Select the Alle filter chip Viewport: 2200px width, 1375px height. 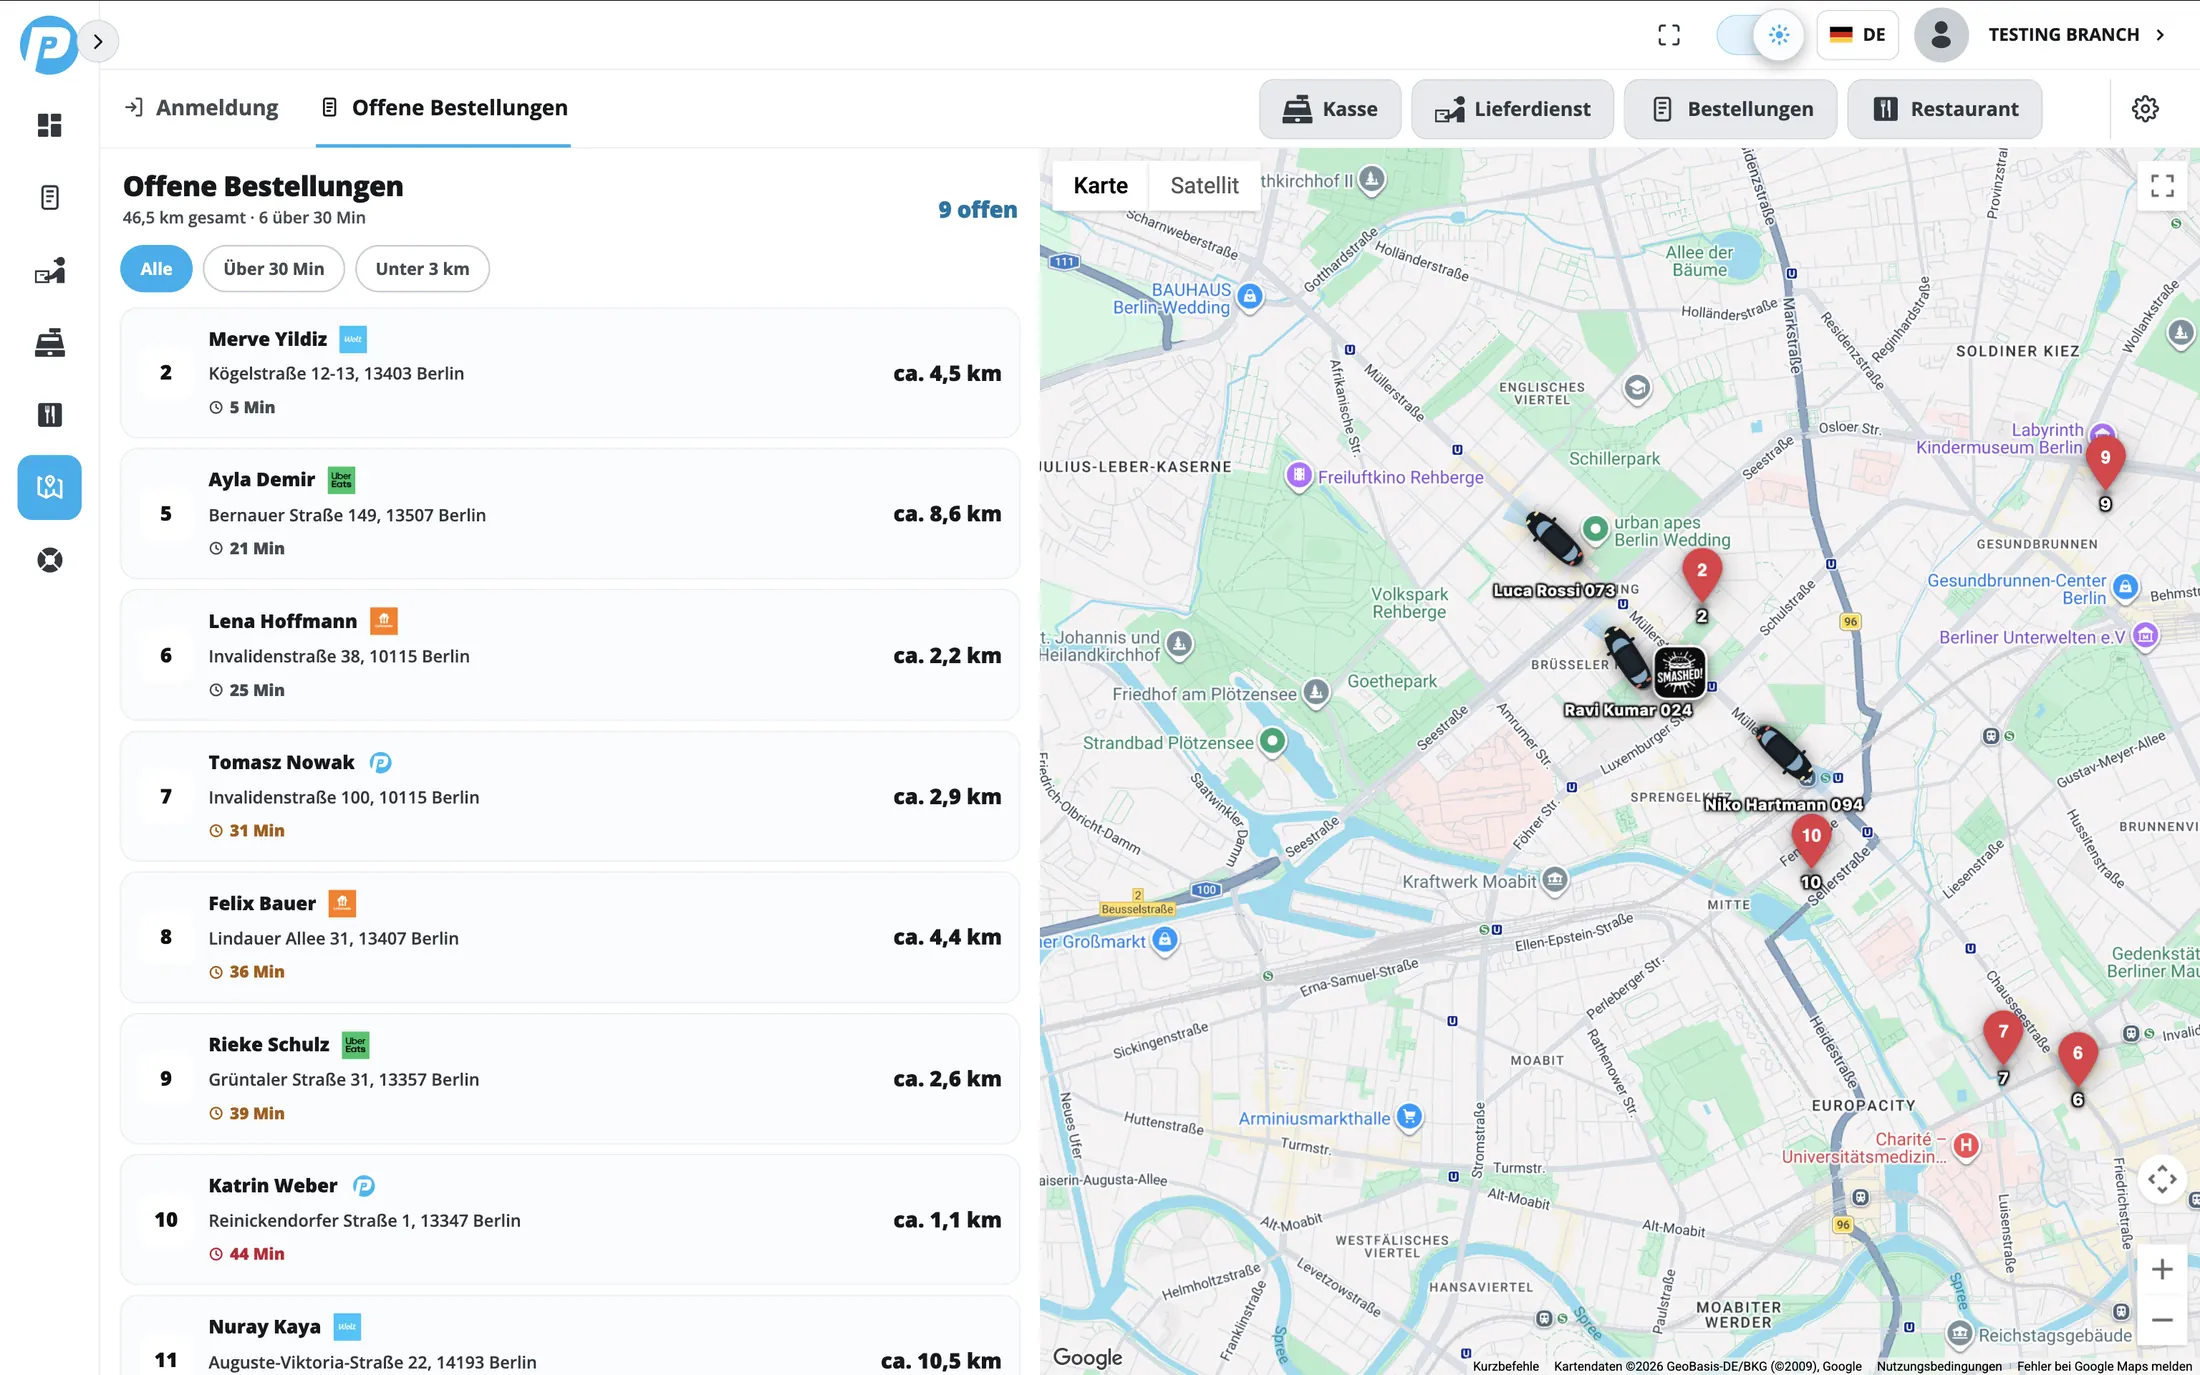tap(156, 269)
